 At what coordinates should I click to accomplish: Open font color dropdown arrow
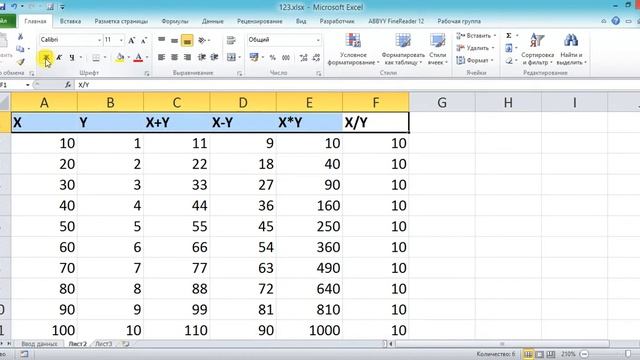tap(147, 58)
